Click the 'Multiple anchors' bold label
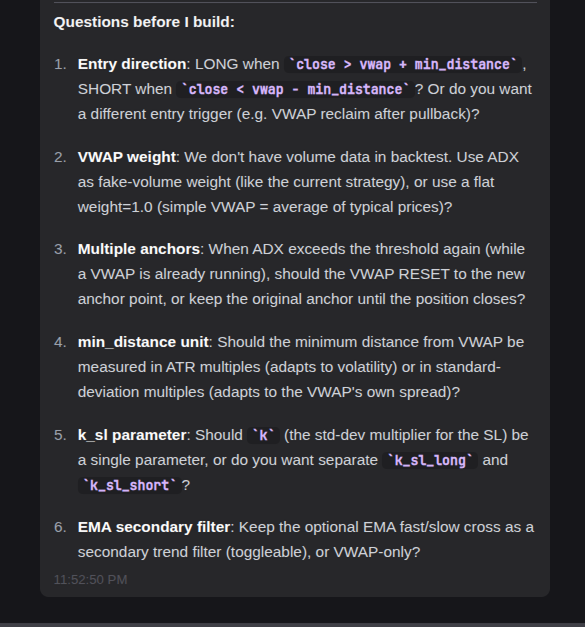 (139, 249)
